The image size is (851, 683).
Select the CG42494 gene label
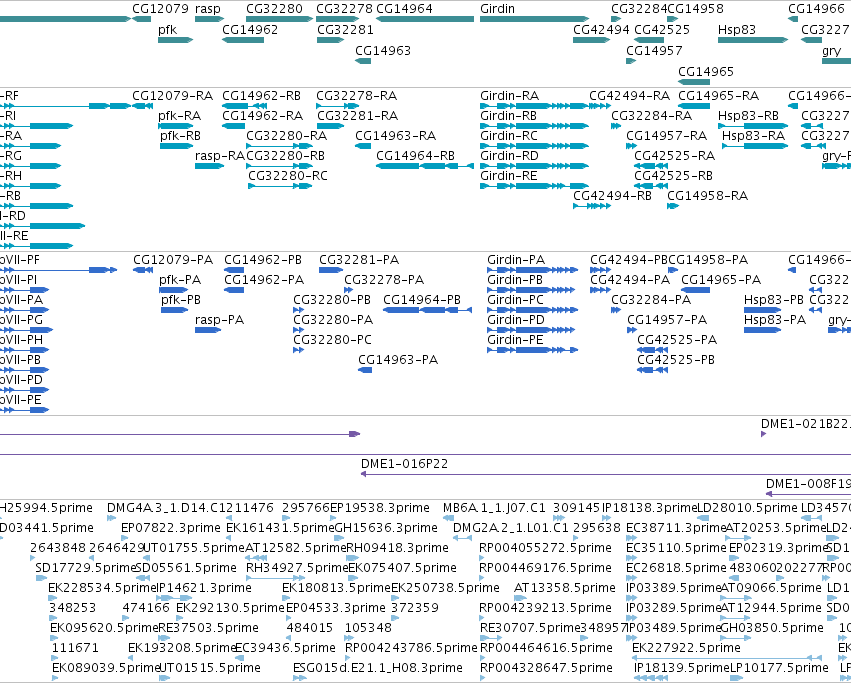[601, 29]
